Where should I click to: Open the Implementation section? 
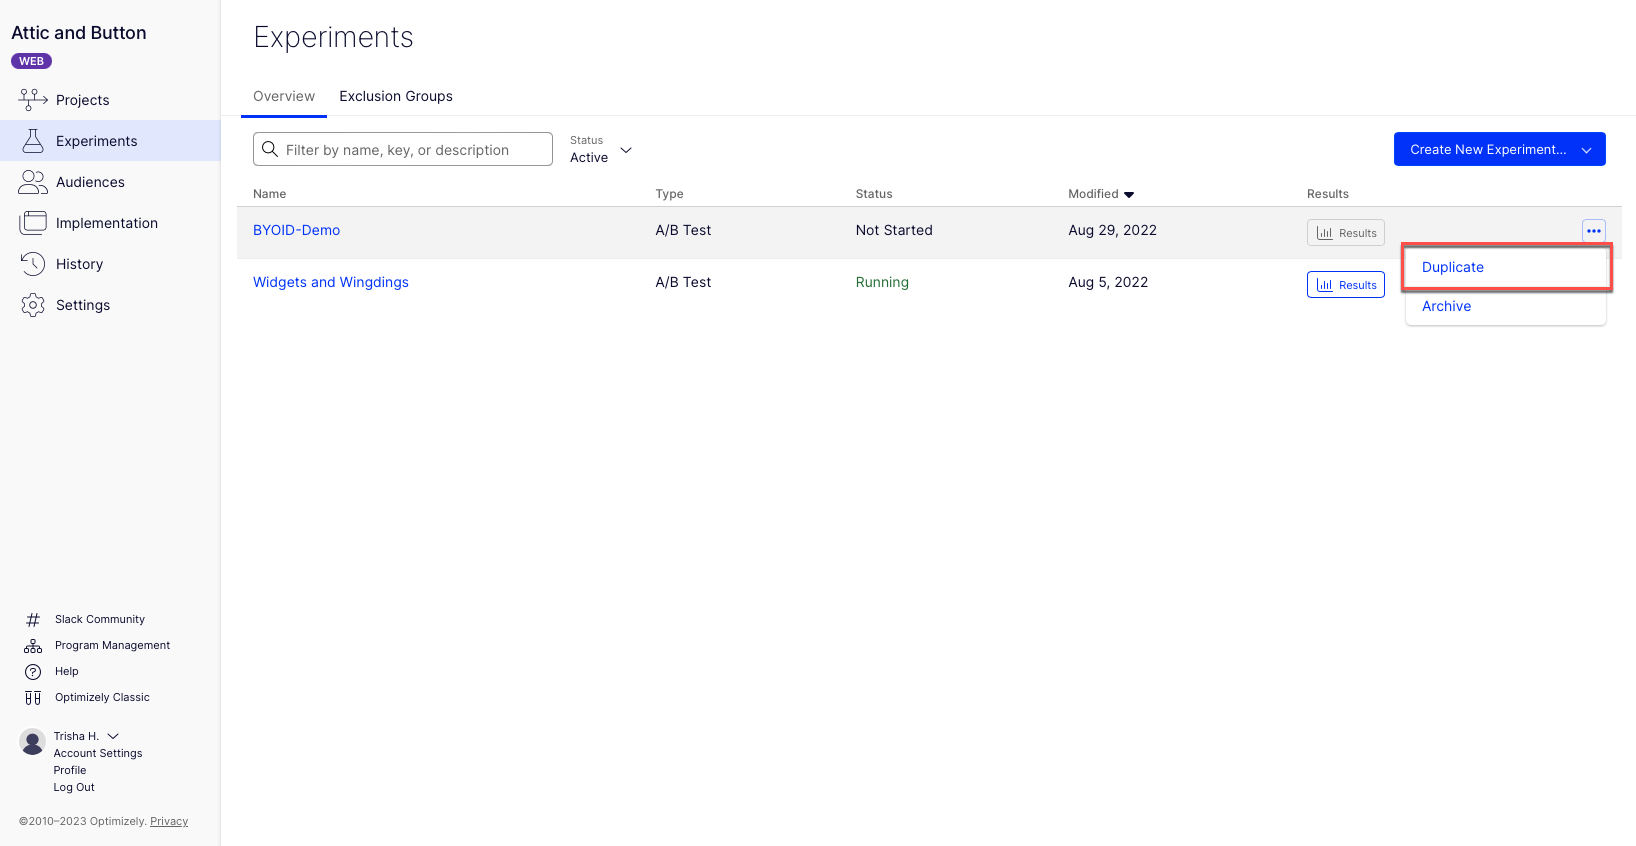(x=107, y=223)
